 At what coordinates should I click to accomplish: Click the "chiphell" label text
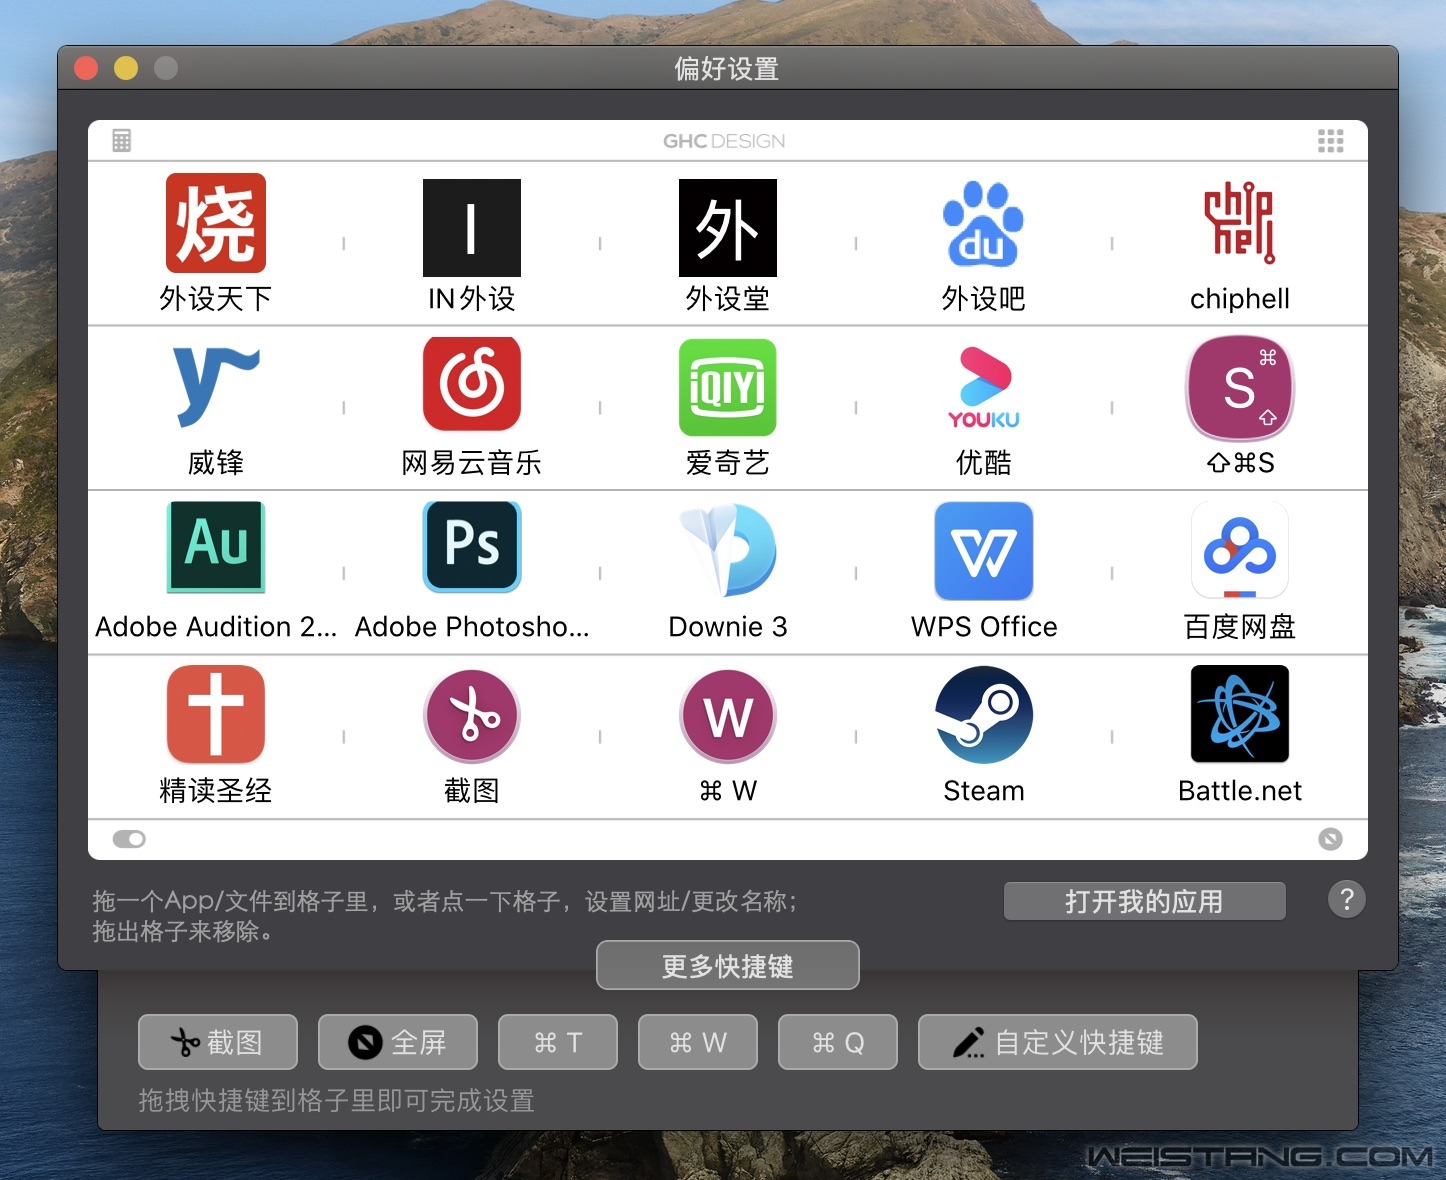point(1240,299)
